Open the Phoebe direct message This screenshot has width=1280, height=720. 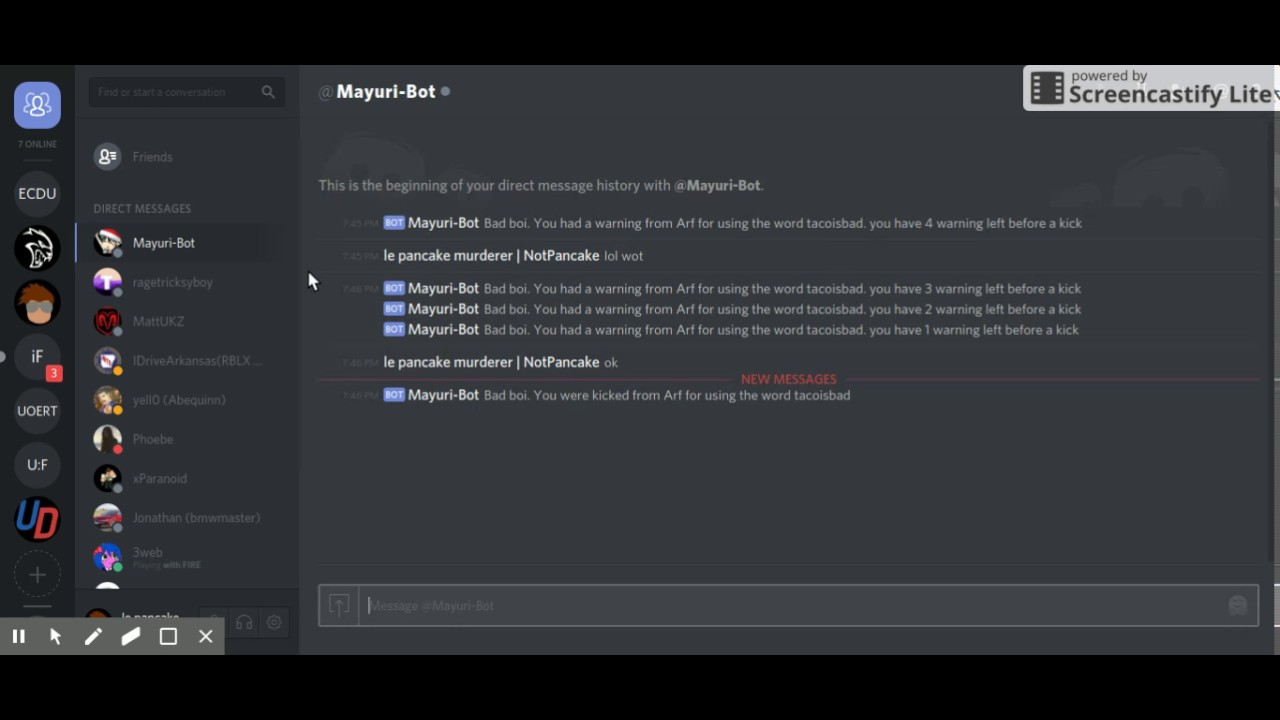coord(180,439)
